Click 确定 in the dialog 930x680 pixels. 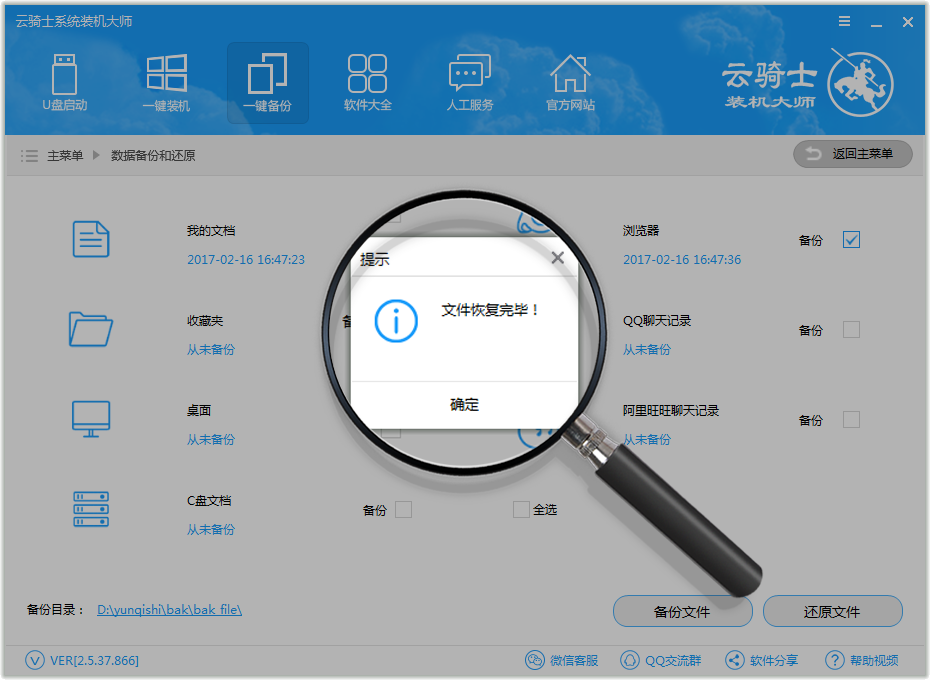click(x=464, y=405)
